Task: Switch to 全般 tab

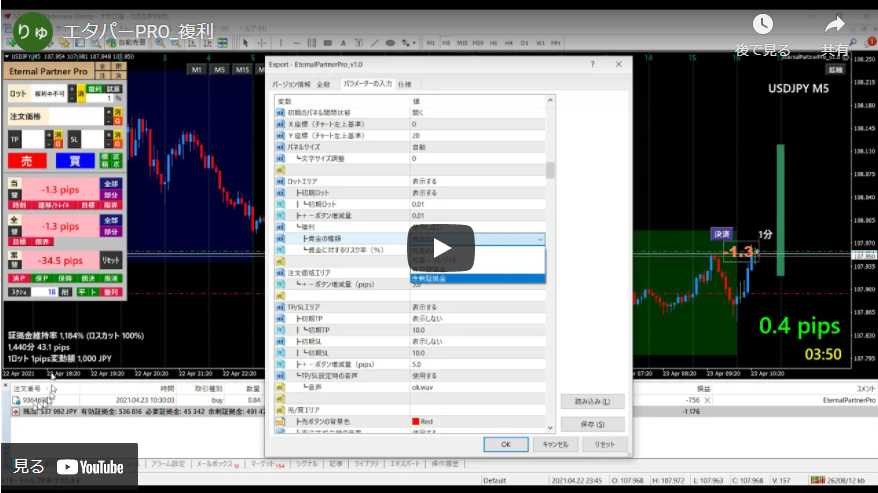Action: tap(324, 85)
